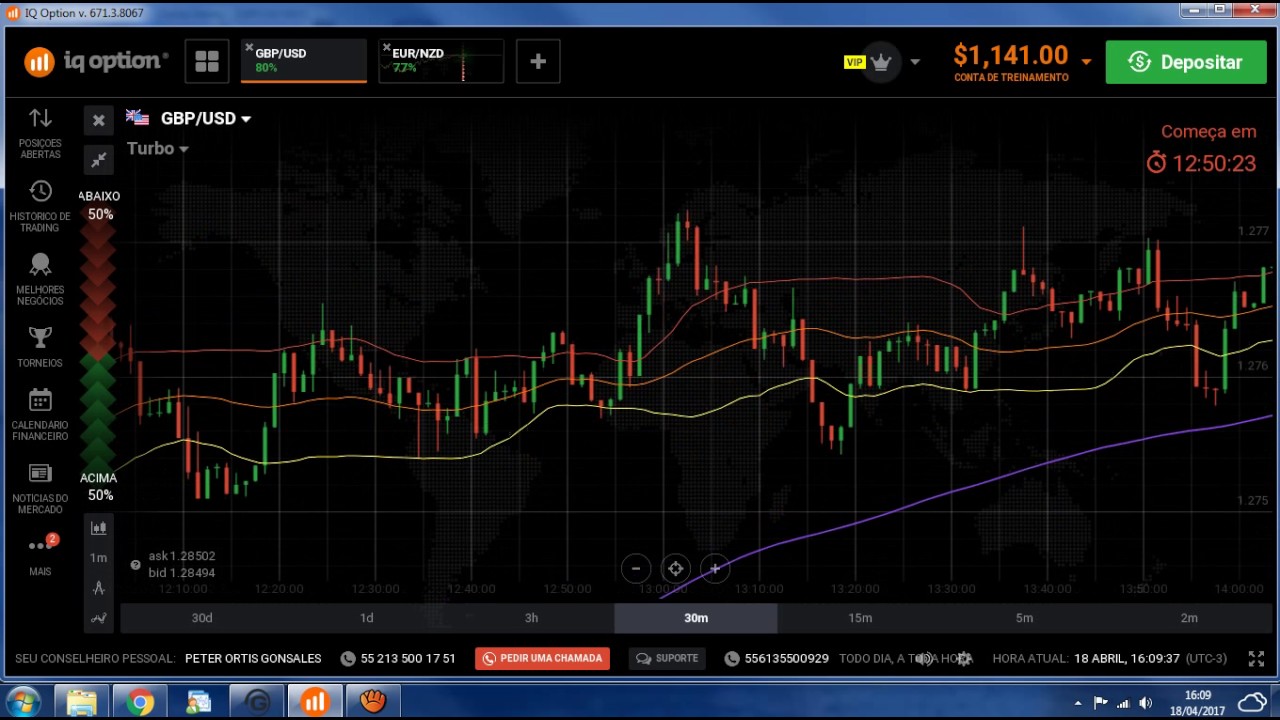The image size is (1280, 720).
Task: Select the 15m timeframe
Action: (x=860, y=618)
